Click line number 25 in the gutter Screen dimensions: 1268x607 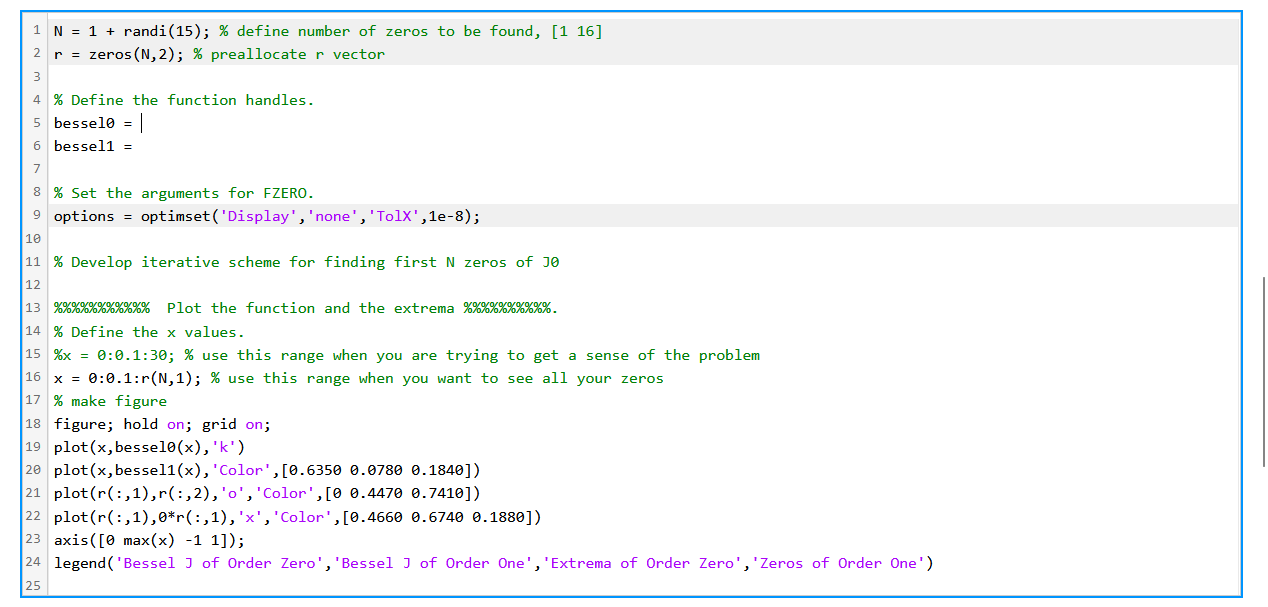pyautogui.click(x=33, y=586)
